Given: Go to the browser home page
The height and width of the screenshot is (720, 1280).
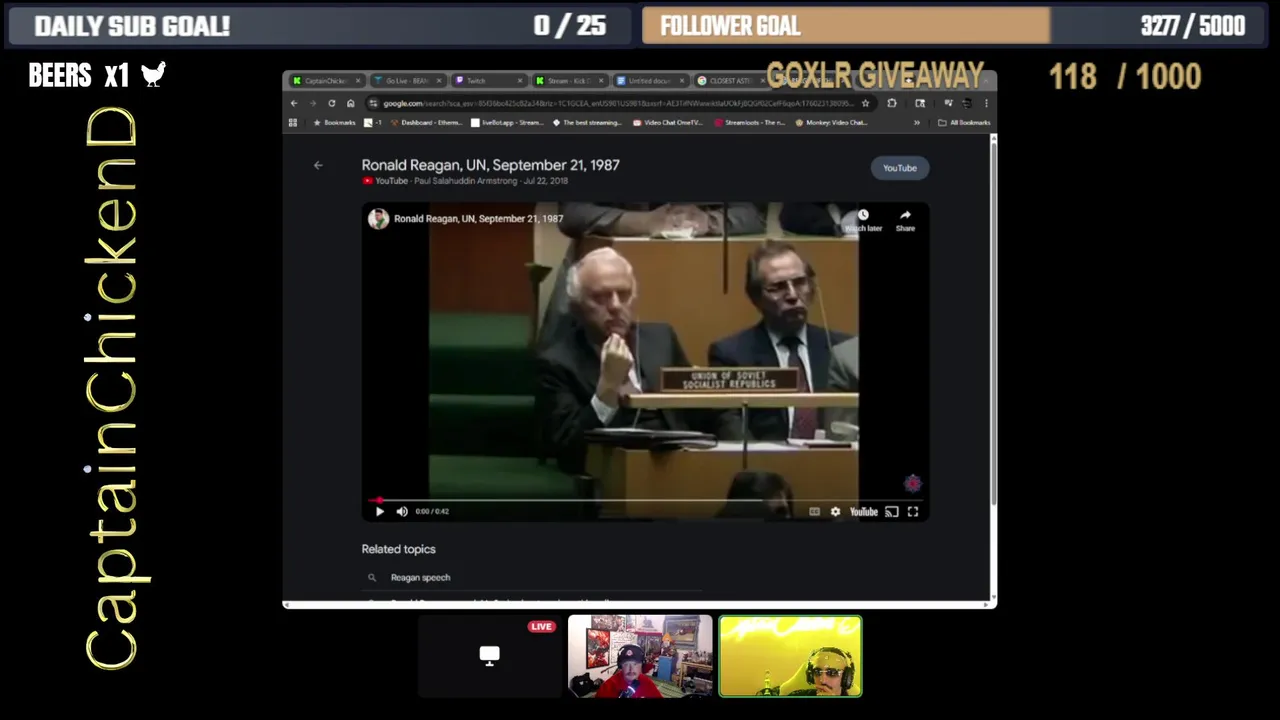Looking at the screenshot, I should [x=350, y=103].
